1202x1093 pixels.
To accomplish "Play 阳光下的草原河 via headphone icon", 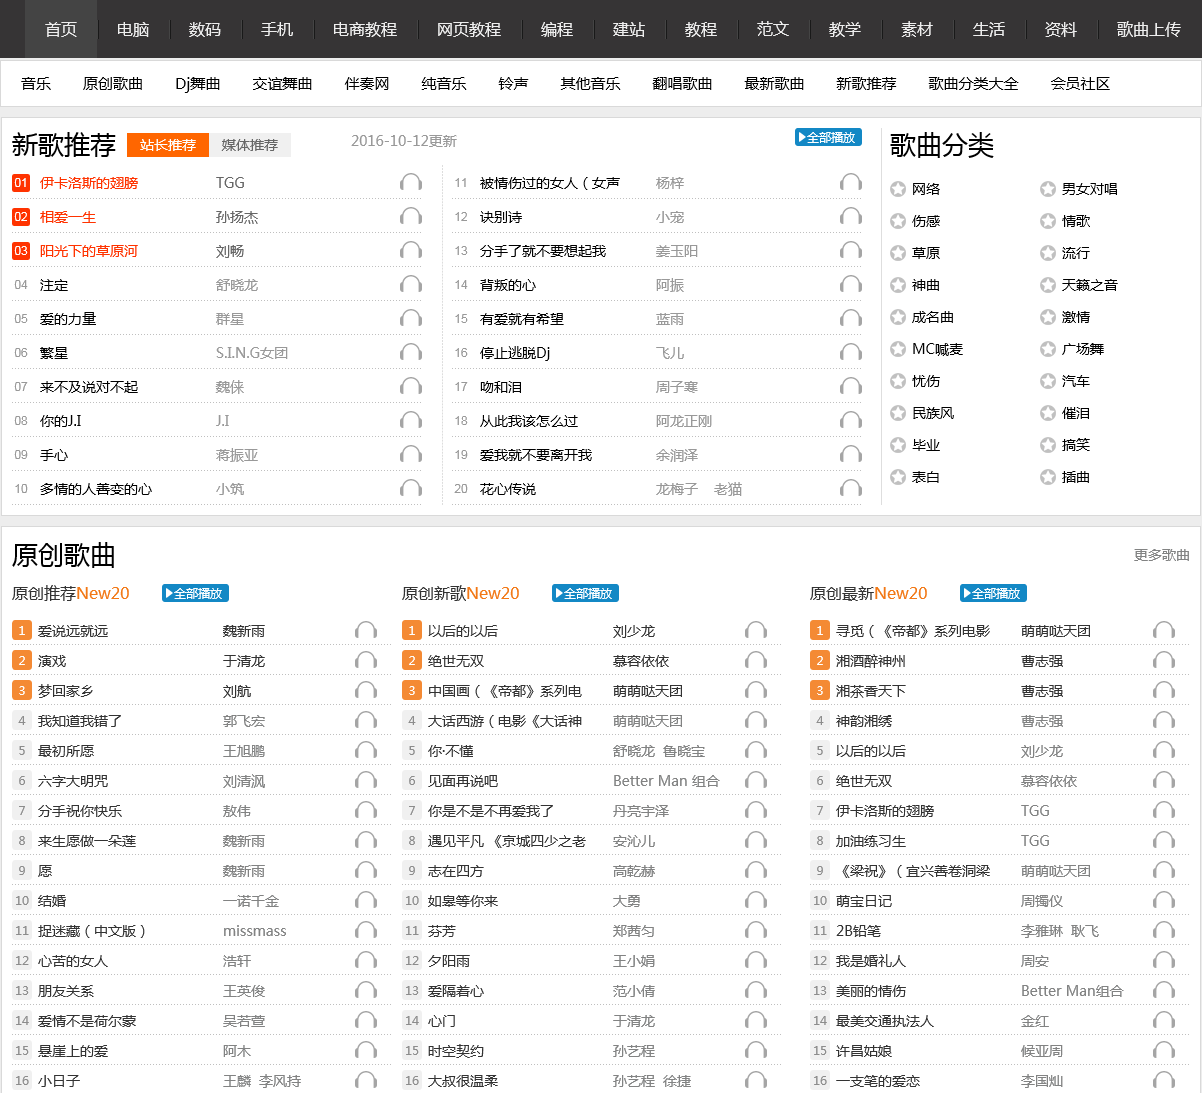I will (411, 250).
